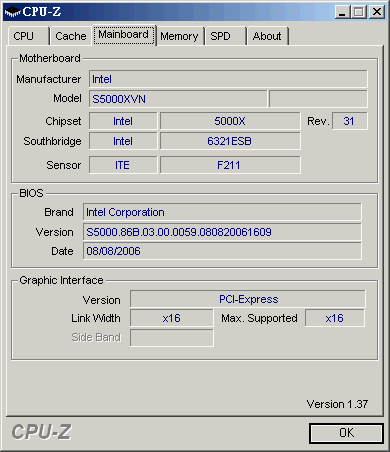Click the Manufacturer field showing Intel
This screenshot has width=390, height=452.
[x=228, y=79]
